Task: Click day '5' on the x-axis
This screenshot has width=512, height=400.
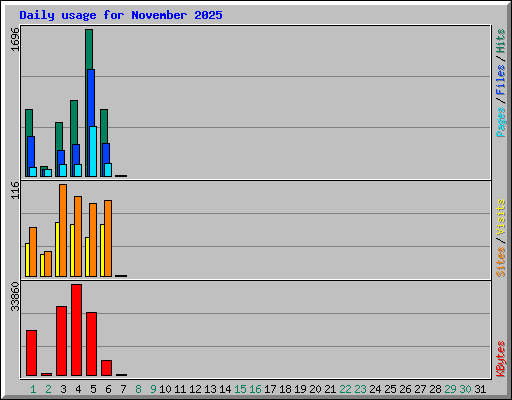Action: 93,389
